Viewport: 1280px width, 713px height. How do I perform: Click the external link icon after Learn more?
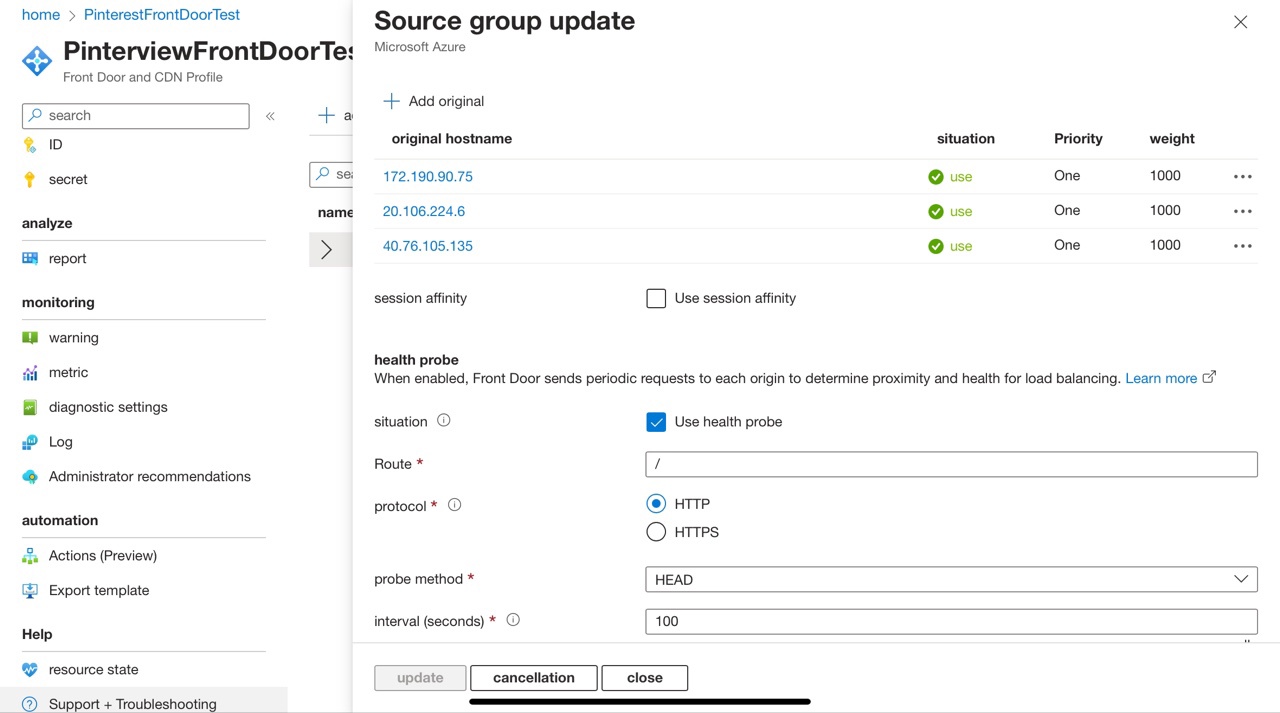coord(1209,377)
